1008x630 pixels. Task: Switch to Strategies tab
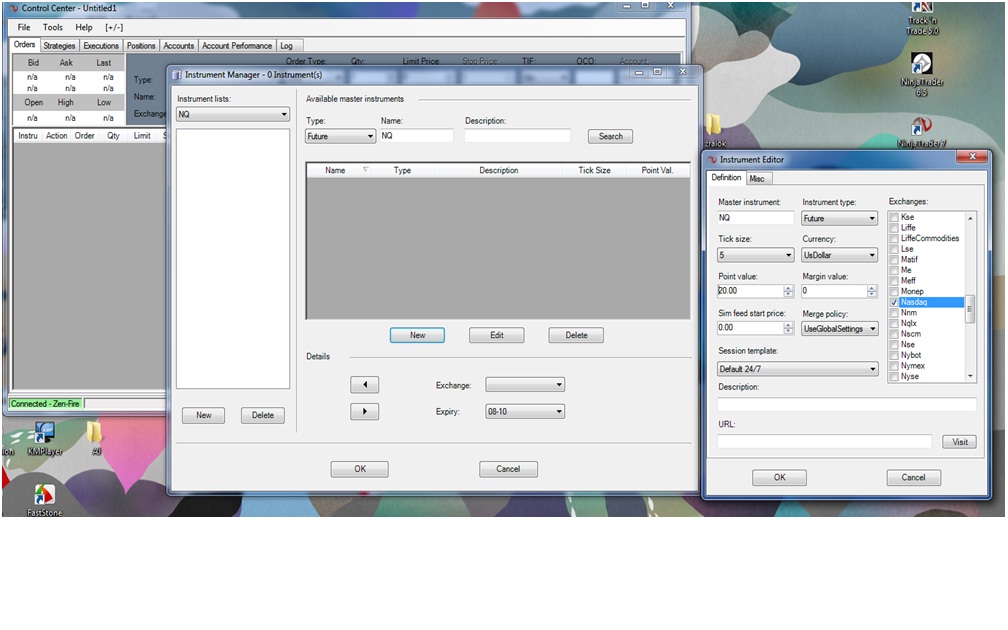(59, 46)
